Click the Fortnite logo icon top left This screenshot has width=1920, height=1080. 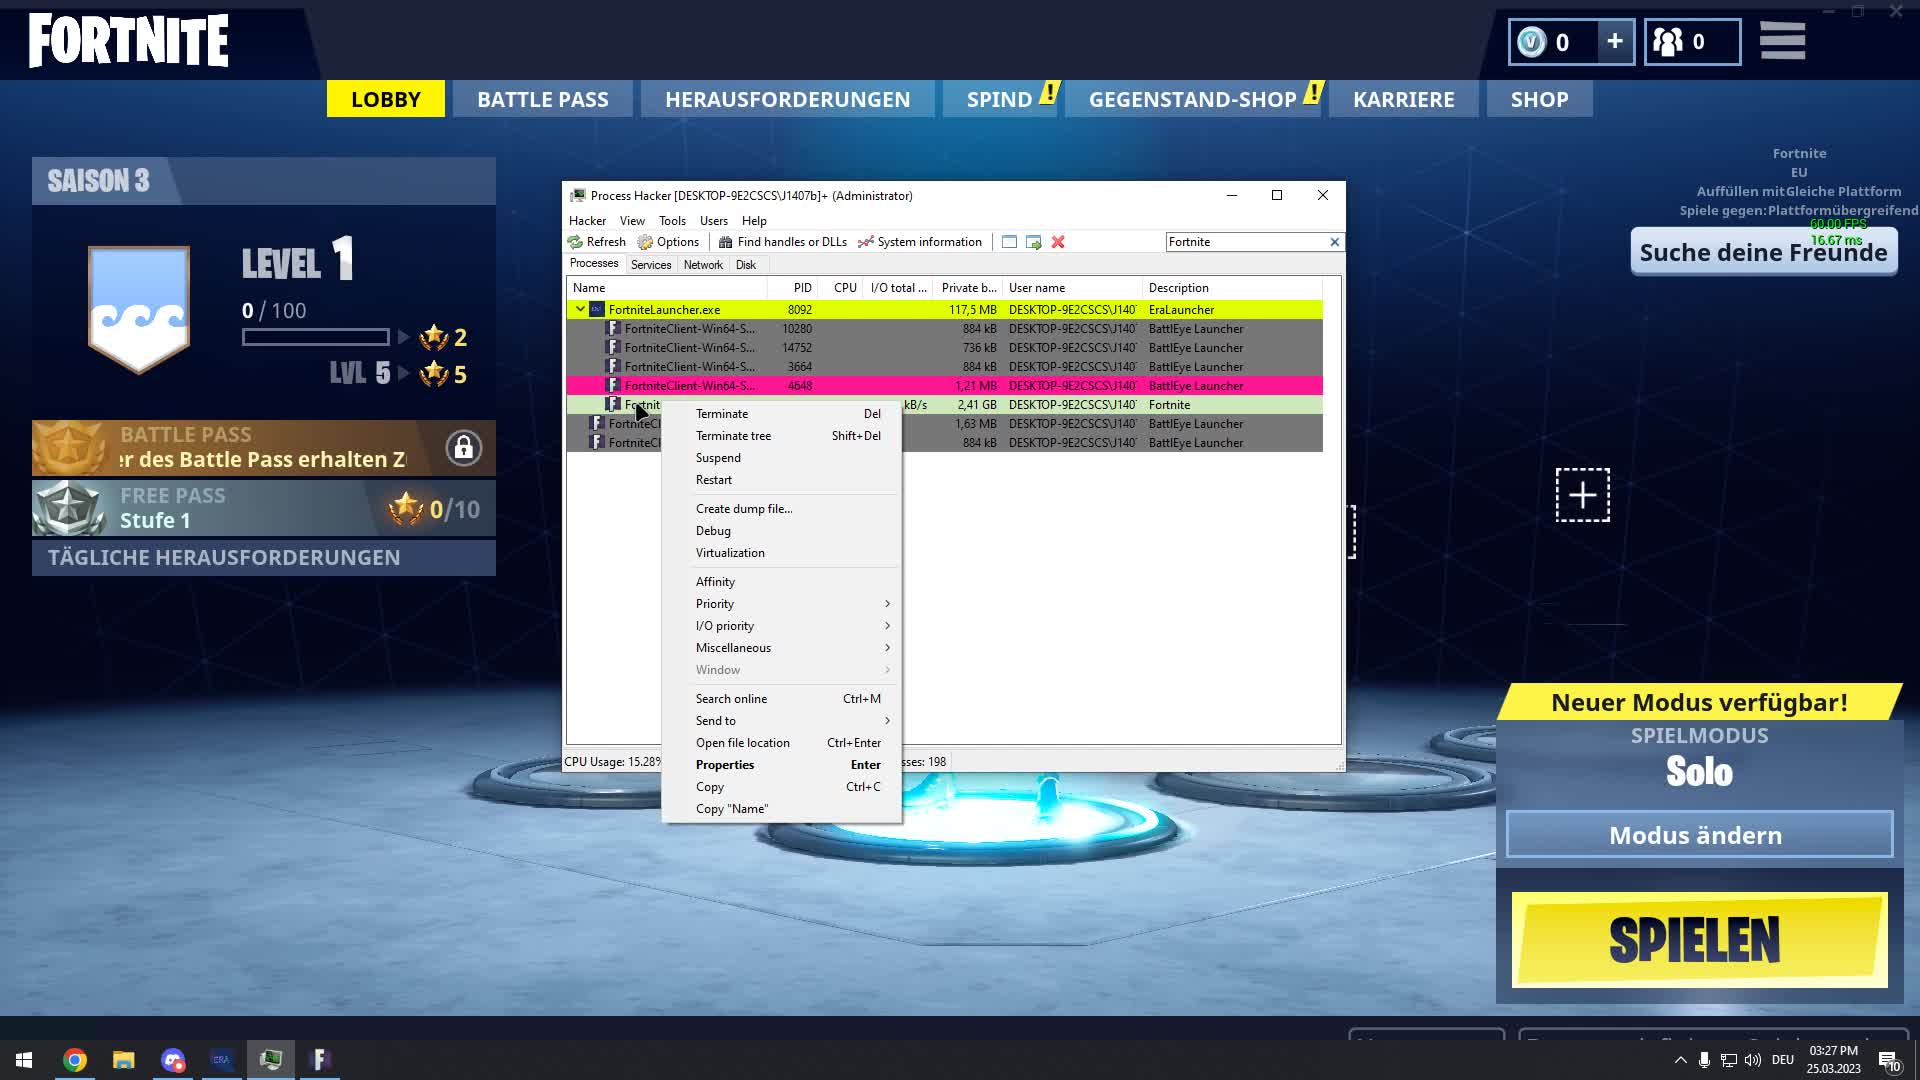tap(129, 41)
